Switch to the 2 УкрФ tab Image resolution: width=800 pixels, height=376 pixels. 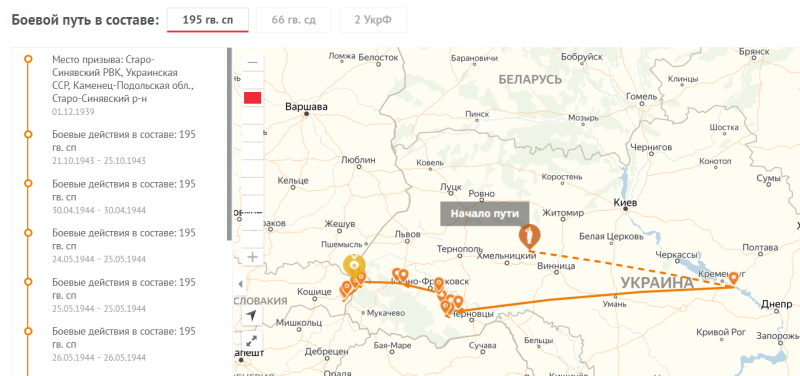click(373, 20)
